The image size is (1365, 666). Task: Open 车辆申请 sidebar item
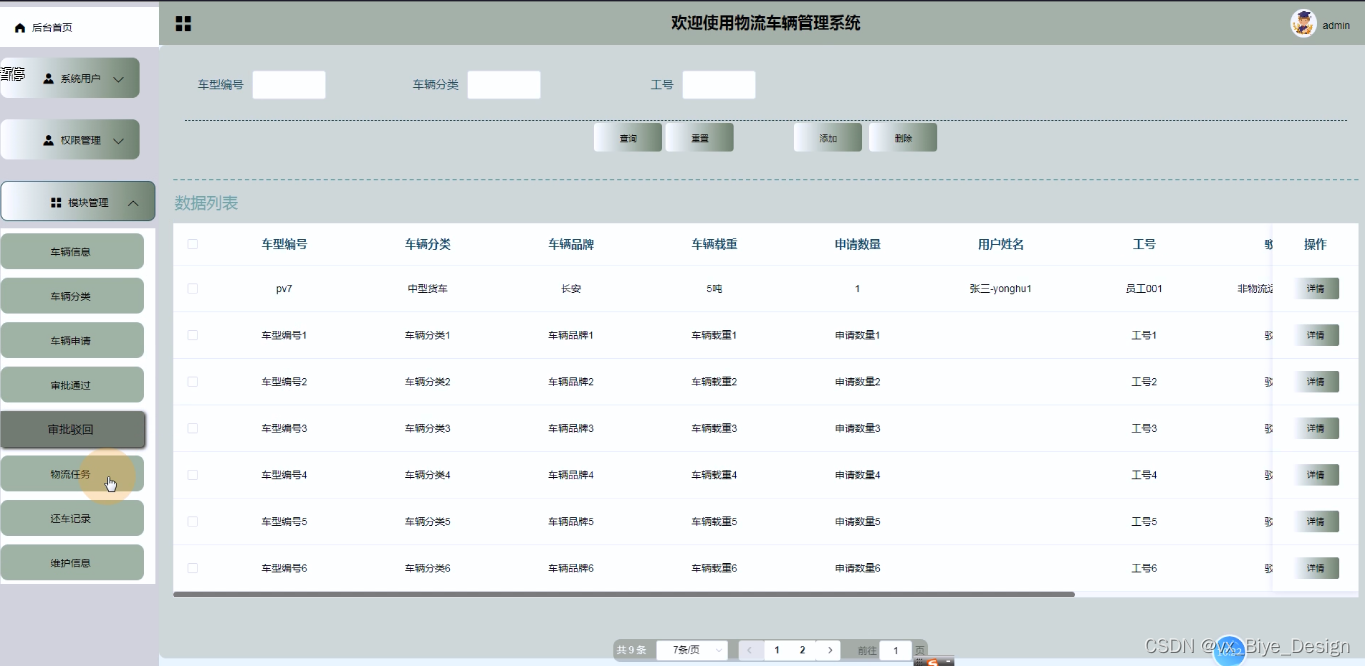coord(72,340)
